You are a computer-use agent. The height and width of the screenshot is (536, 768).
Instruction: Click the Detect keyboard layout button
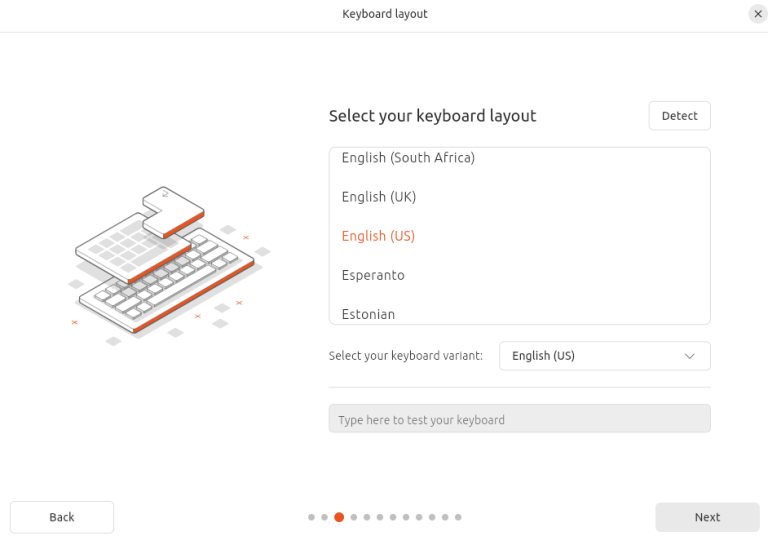pyautogui.click(x=679, y=116)
